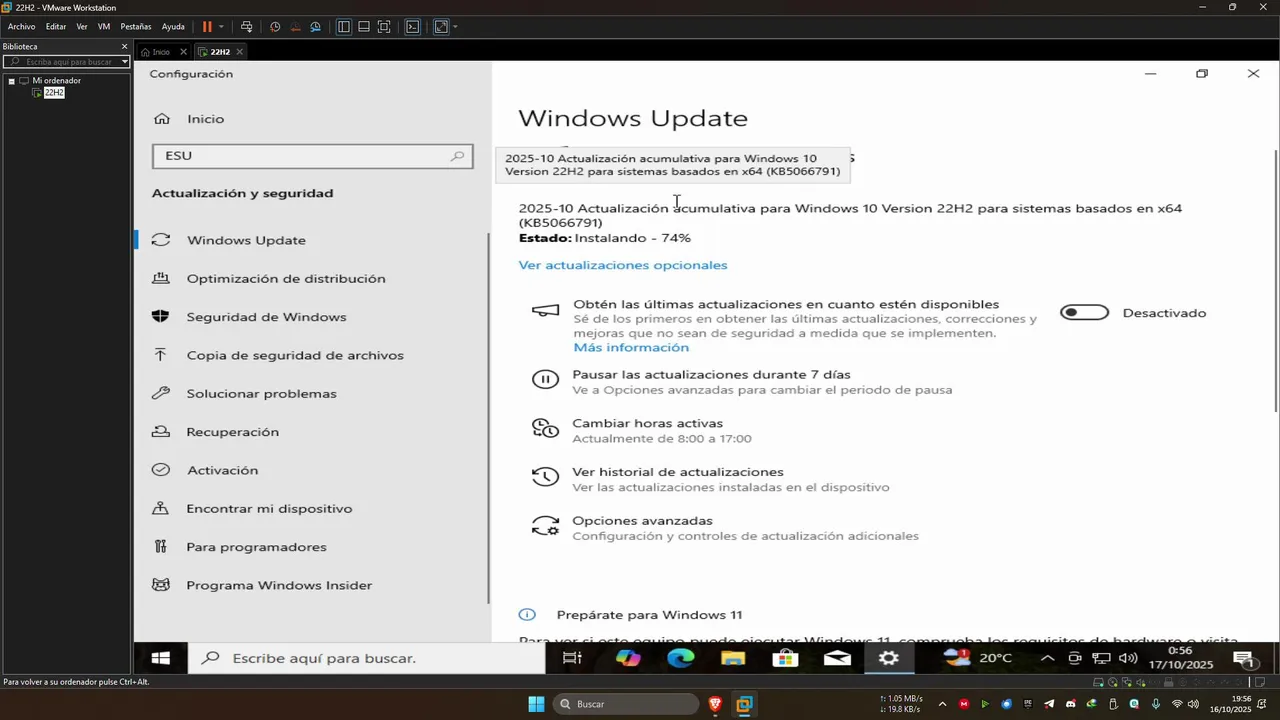The image size is (1280, 720).
Task: Click Ver actualizaciones opcionales link
Action: pyautogui.click(x=623, y=265)
